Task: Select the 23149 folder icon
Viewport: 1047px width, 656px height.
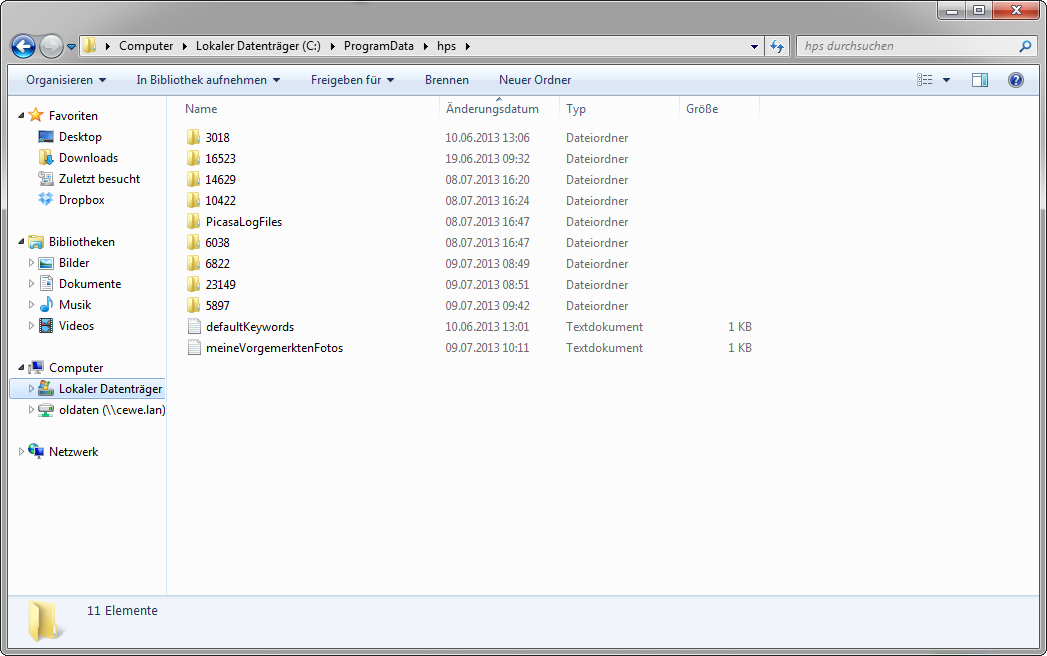Action: pos(194,285)
